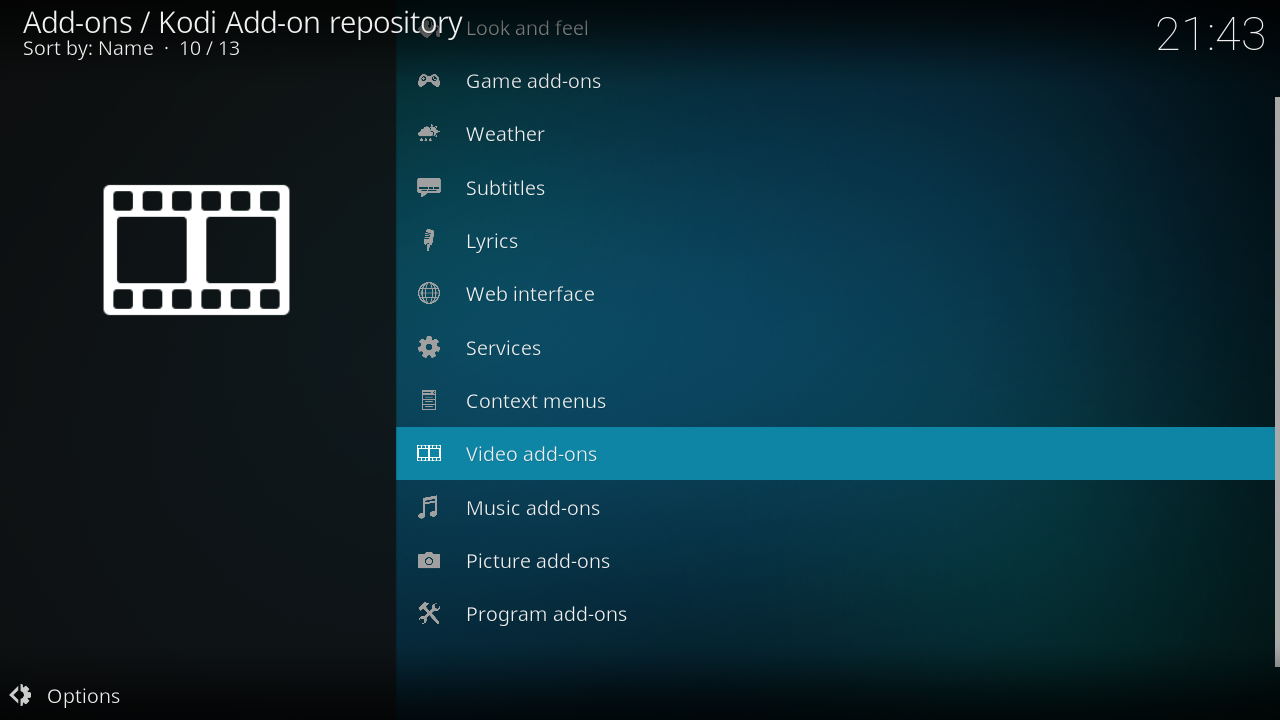The image size is (1280, 720).
Task: Click the picture add-ons camera icon
Action: (x=429, y=561)
